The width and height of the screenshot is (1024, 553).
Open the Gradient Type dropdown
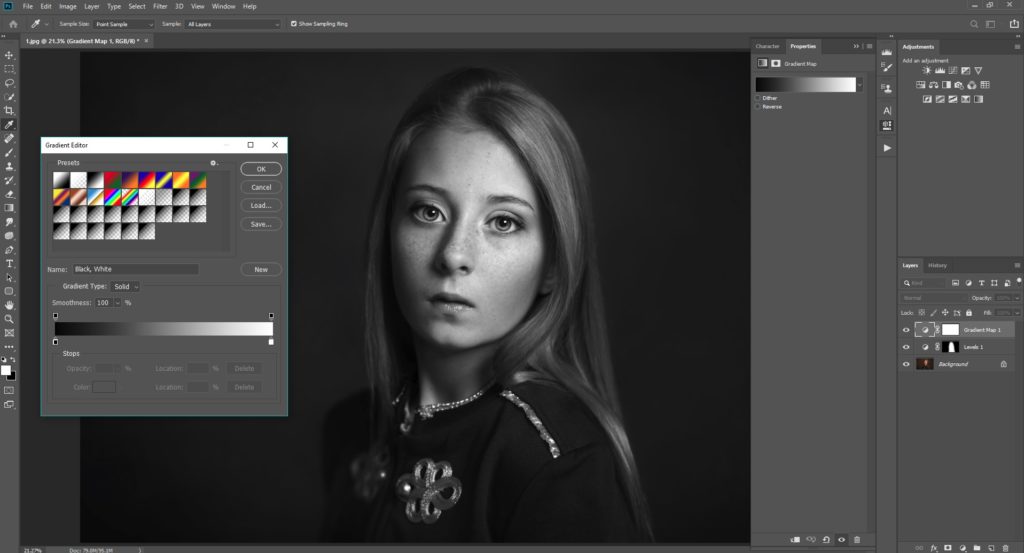[x=125, y=287]
